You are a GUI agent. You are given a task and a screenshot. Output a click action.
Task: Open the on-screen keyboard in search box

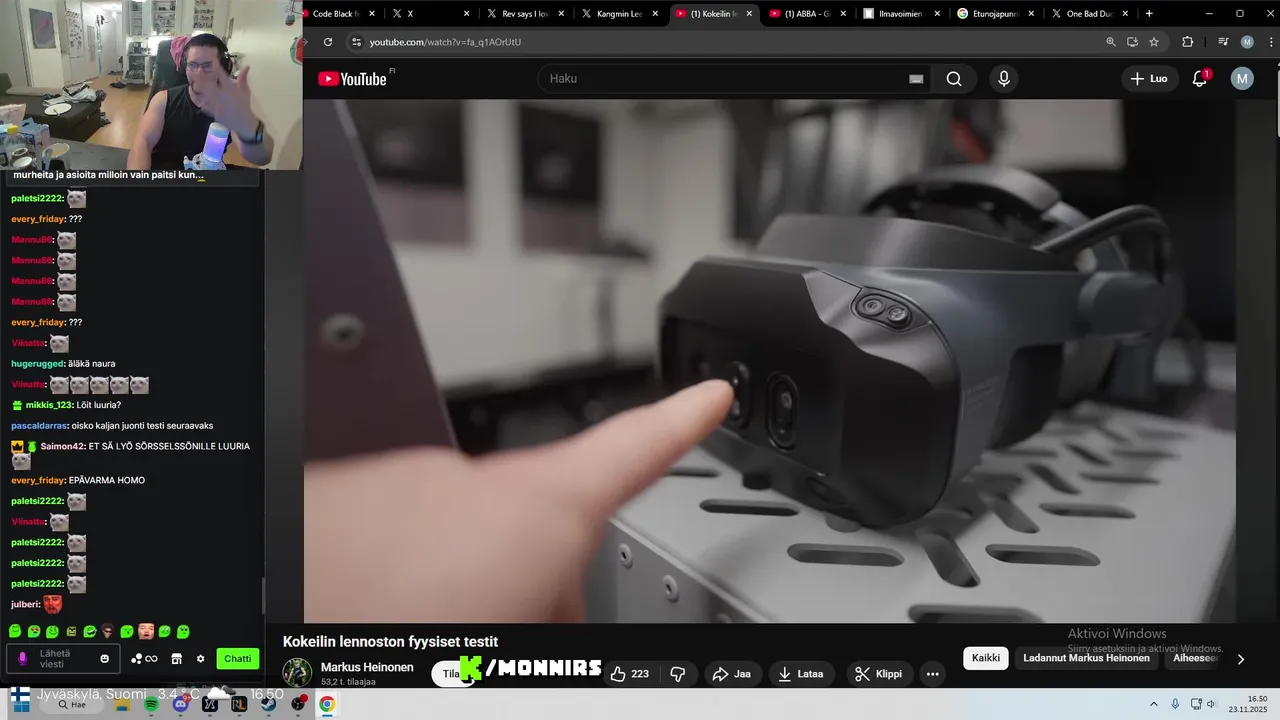[x=916, y=79]
